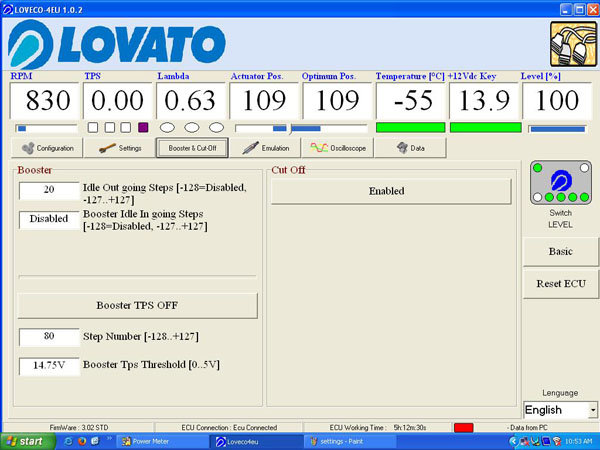Click the Lovato switch level indicator icon

559,182
